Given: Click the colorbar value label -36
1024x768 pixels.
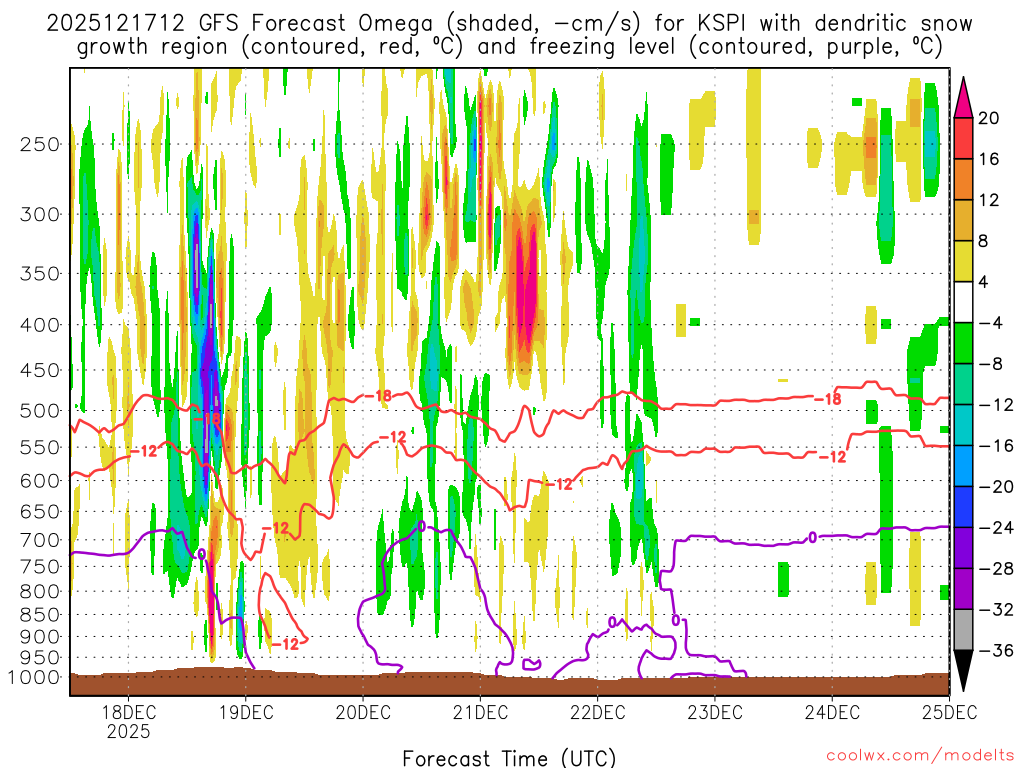Looking at the screenshot, I should pos(996,650).
